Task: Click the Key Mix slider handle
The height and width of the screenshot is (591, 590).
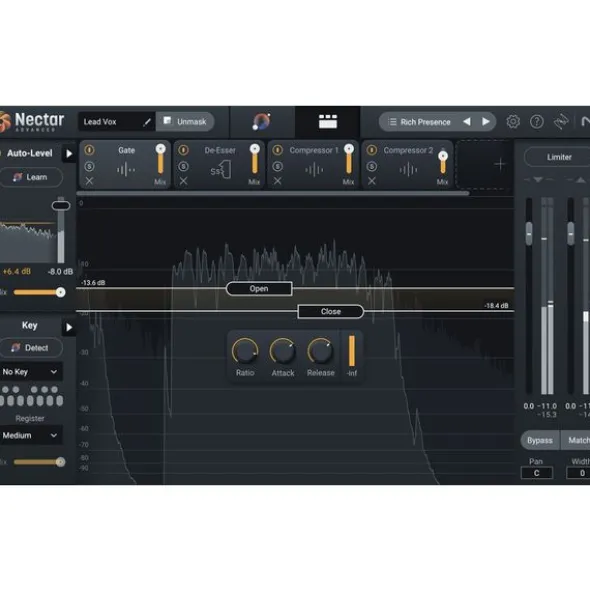Action: pos(60,462)
